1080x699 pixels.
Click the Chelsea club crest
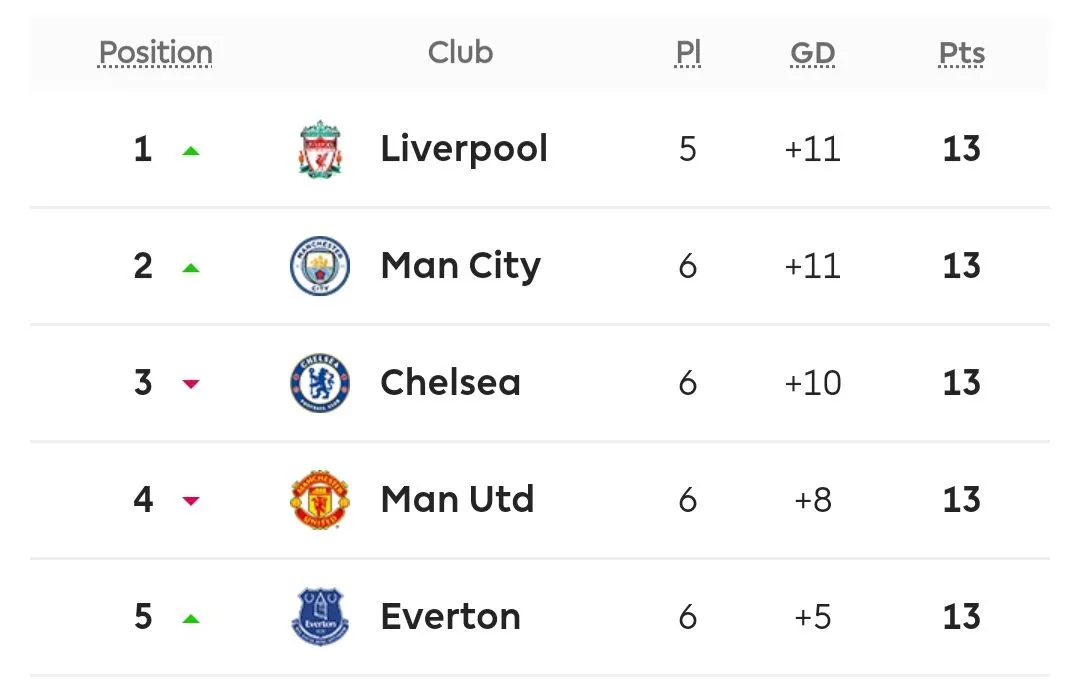coord(320,383)
